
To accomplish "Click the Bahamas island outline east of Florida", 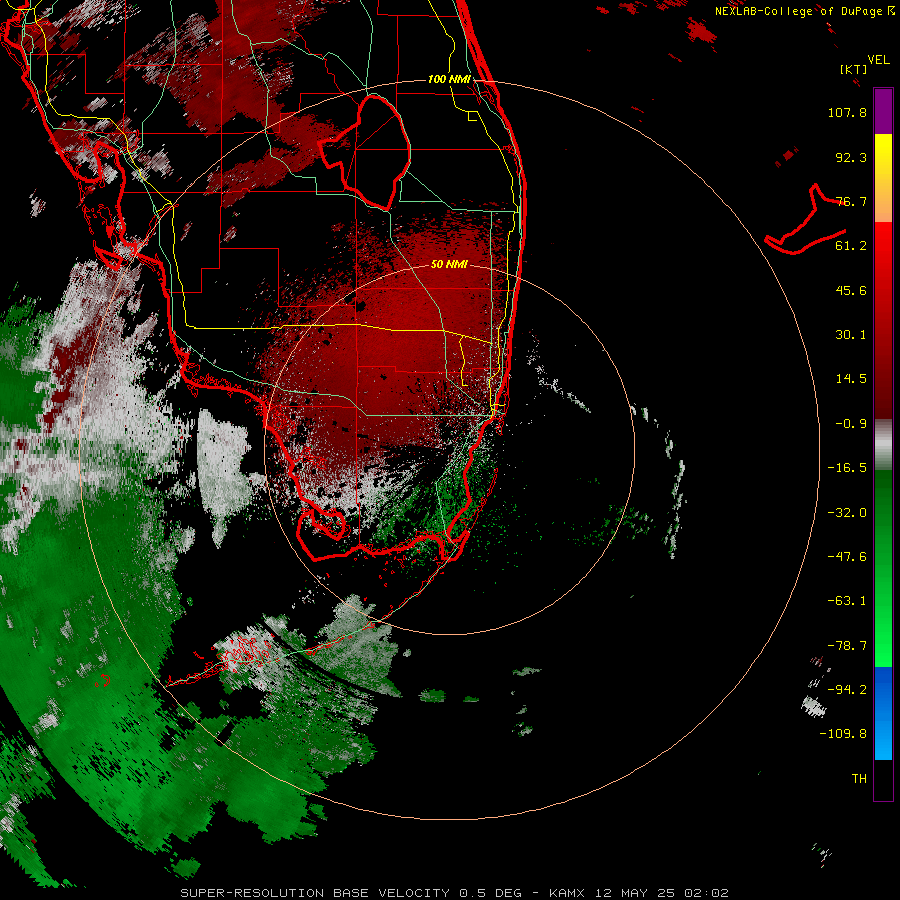I will coord(806,220).
